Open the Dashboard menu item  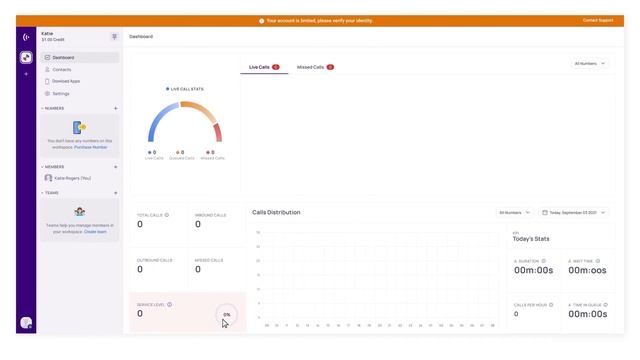80,58
